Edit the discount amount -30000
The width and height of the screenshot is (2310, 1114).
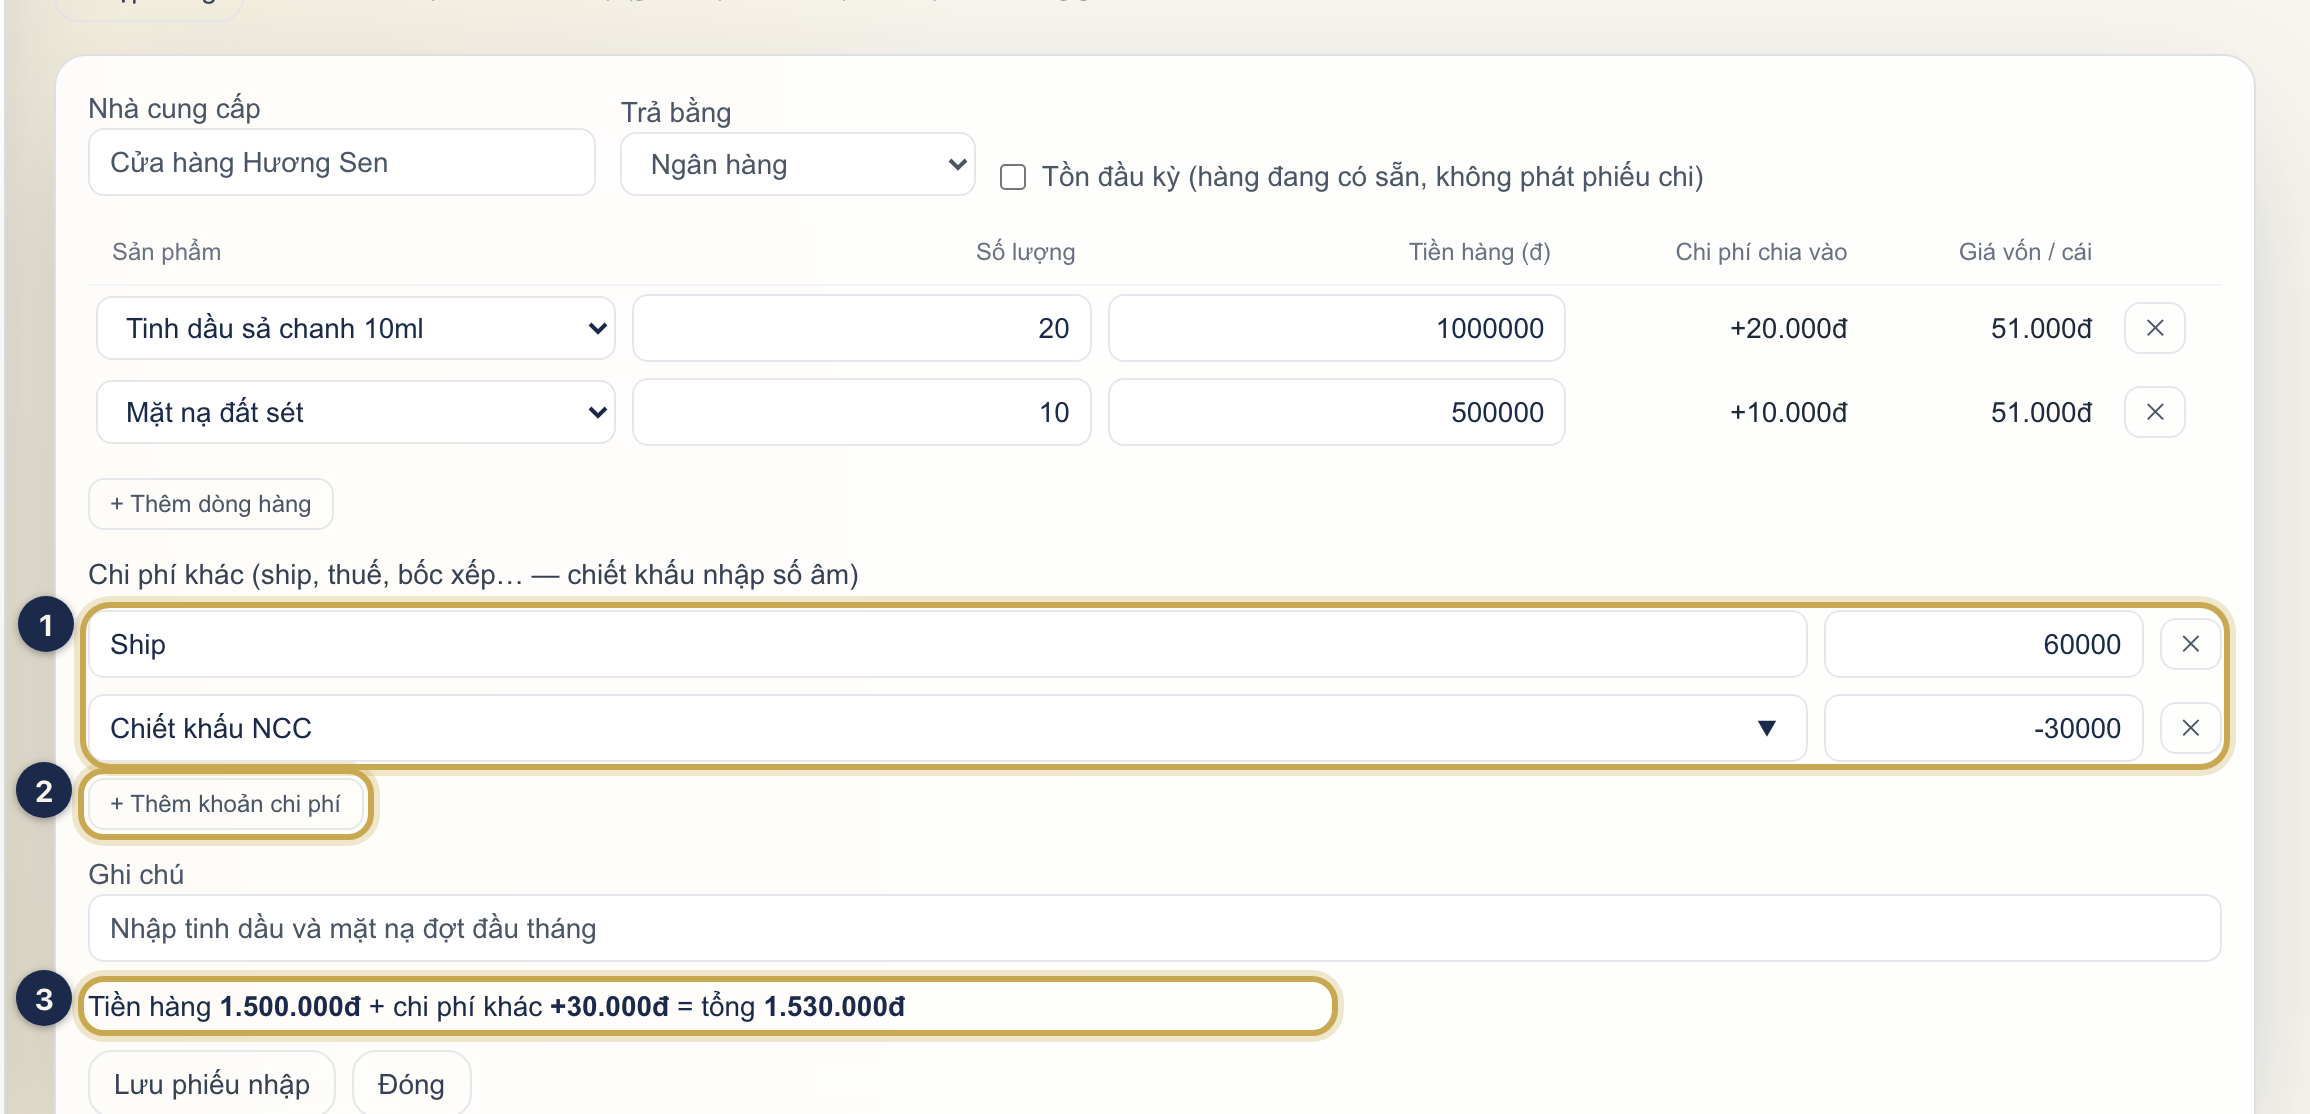click(1984, 728)
